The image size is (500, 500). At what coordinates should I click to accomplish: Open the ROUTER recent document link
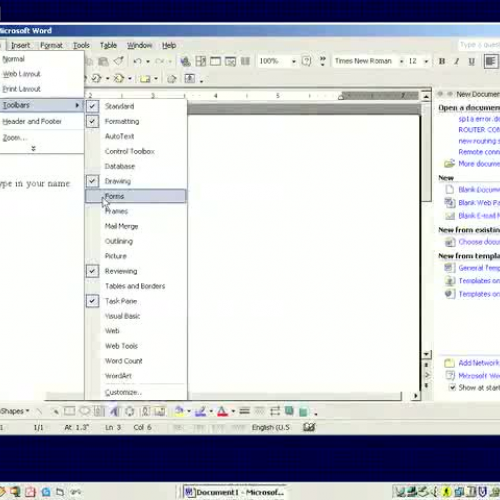click(x=479, y=130)
